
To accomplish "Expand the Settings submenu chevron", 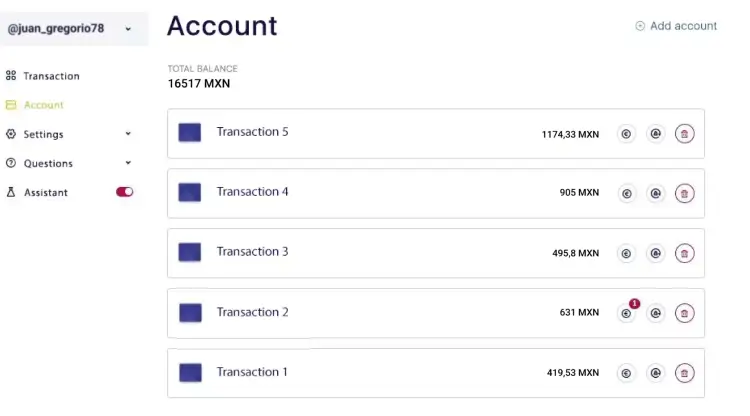I will tap(128, 134).
